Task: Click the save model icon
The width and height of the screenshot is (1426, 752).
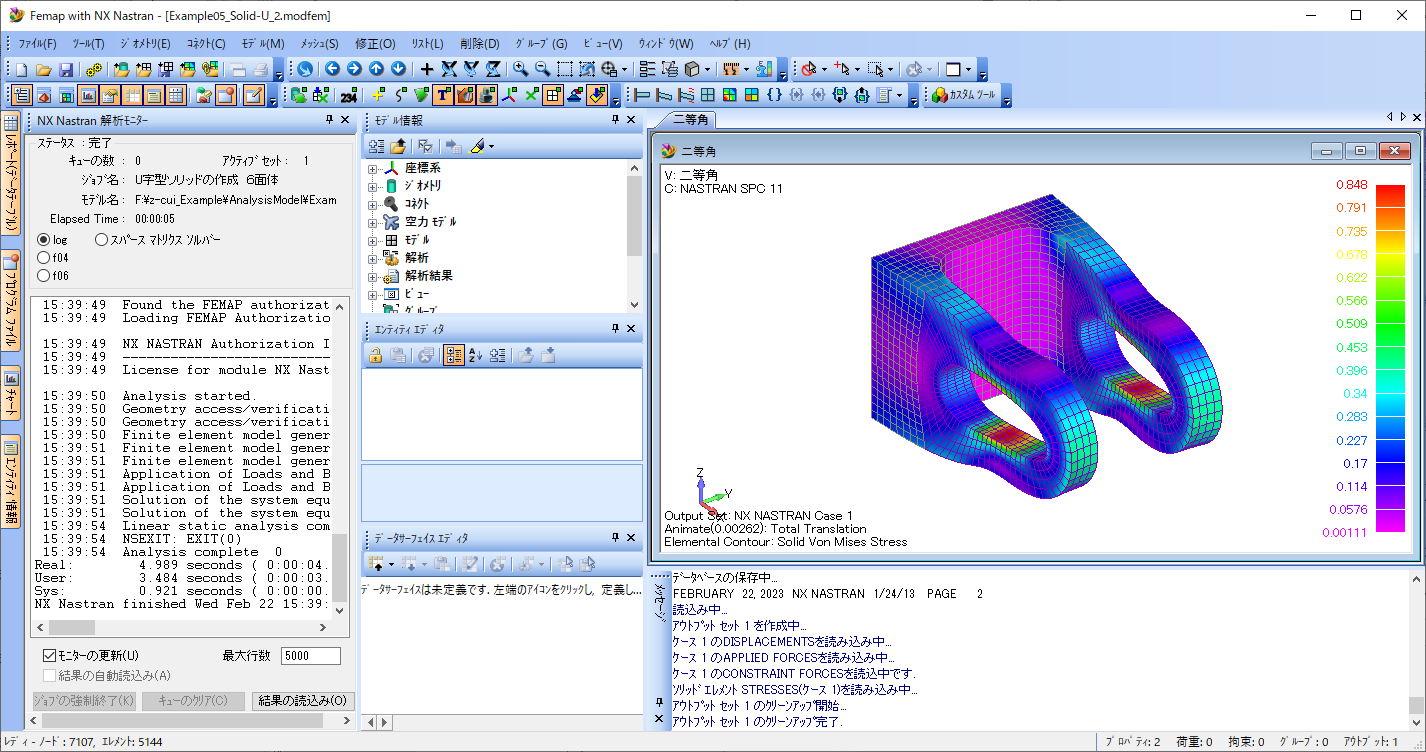Action: (67, 69)
